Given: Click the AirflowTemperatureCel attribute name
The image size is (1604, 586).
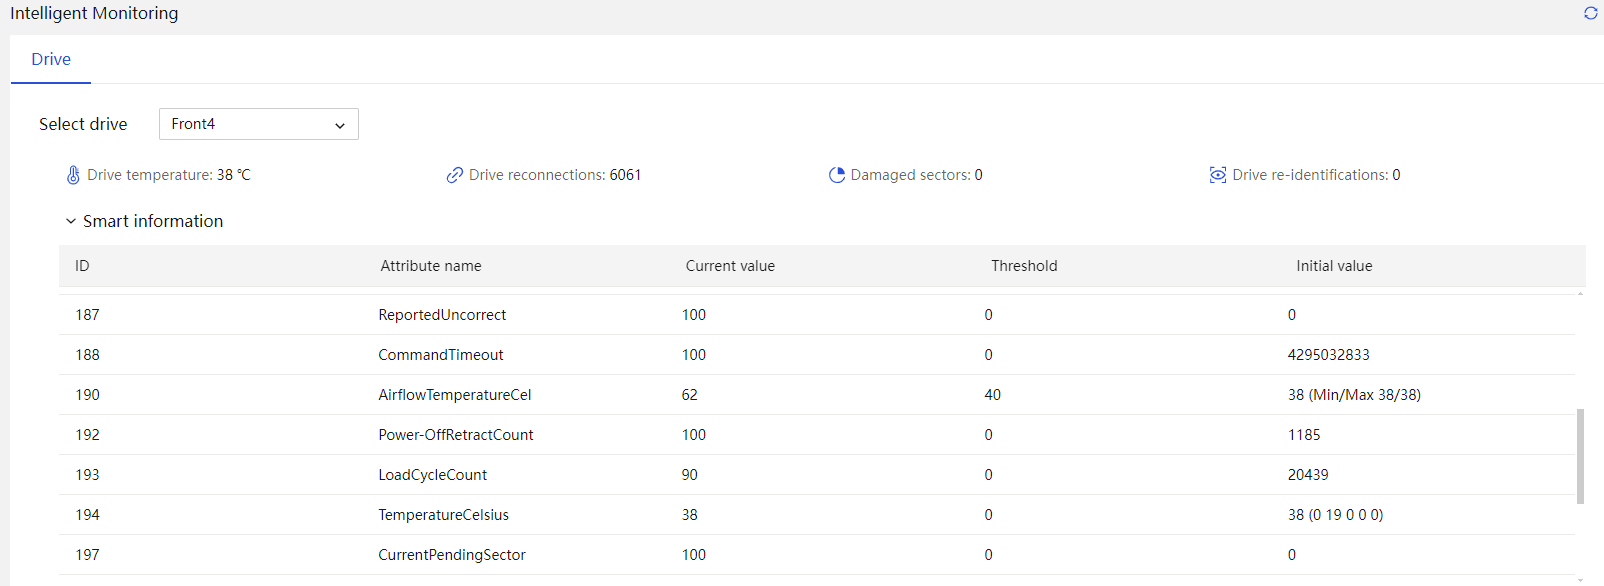Looking at the screenshot, I should click(x=455, y=395).
